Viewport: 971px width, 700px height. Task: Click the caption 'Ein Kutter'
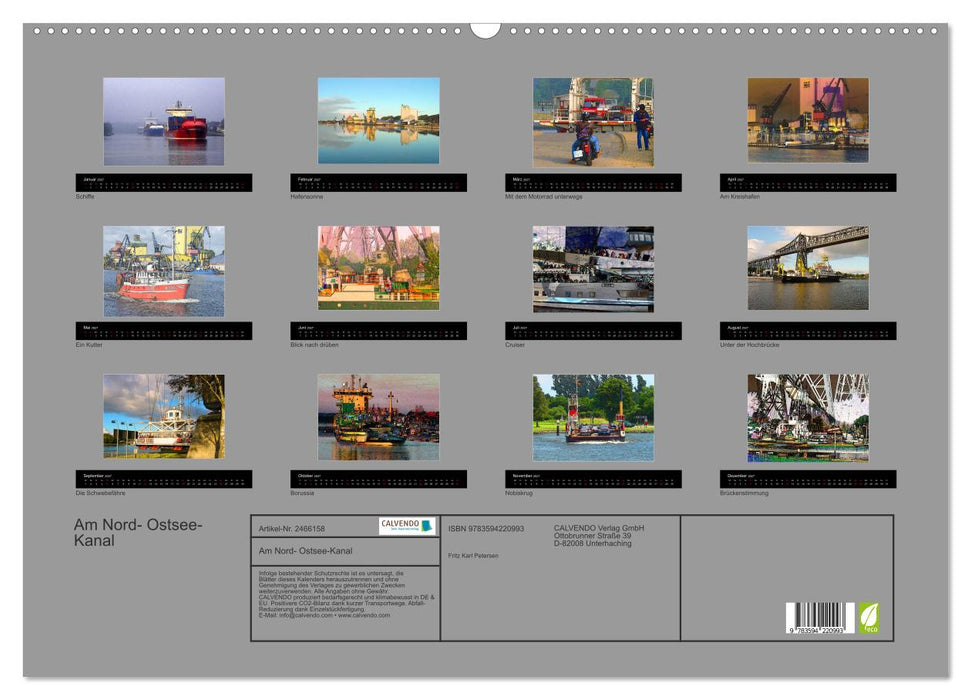(89, 345)
